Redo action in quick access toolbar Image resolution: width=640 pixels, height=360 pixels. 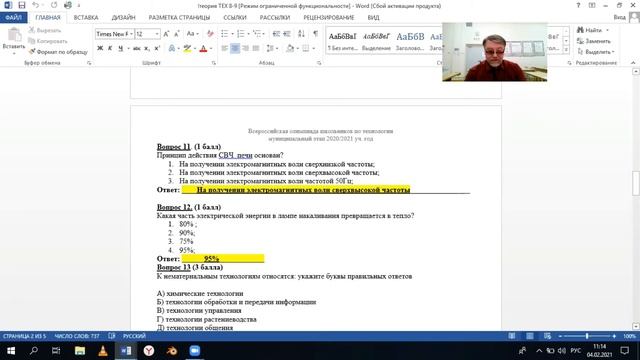coord(54,5)
